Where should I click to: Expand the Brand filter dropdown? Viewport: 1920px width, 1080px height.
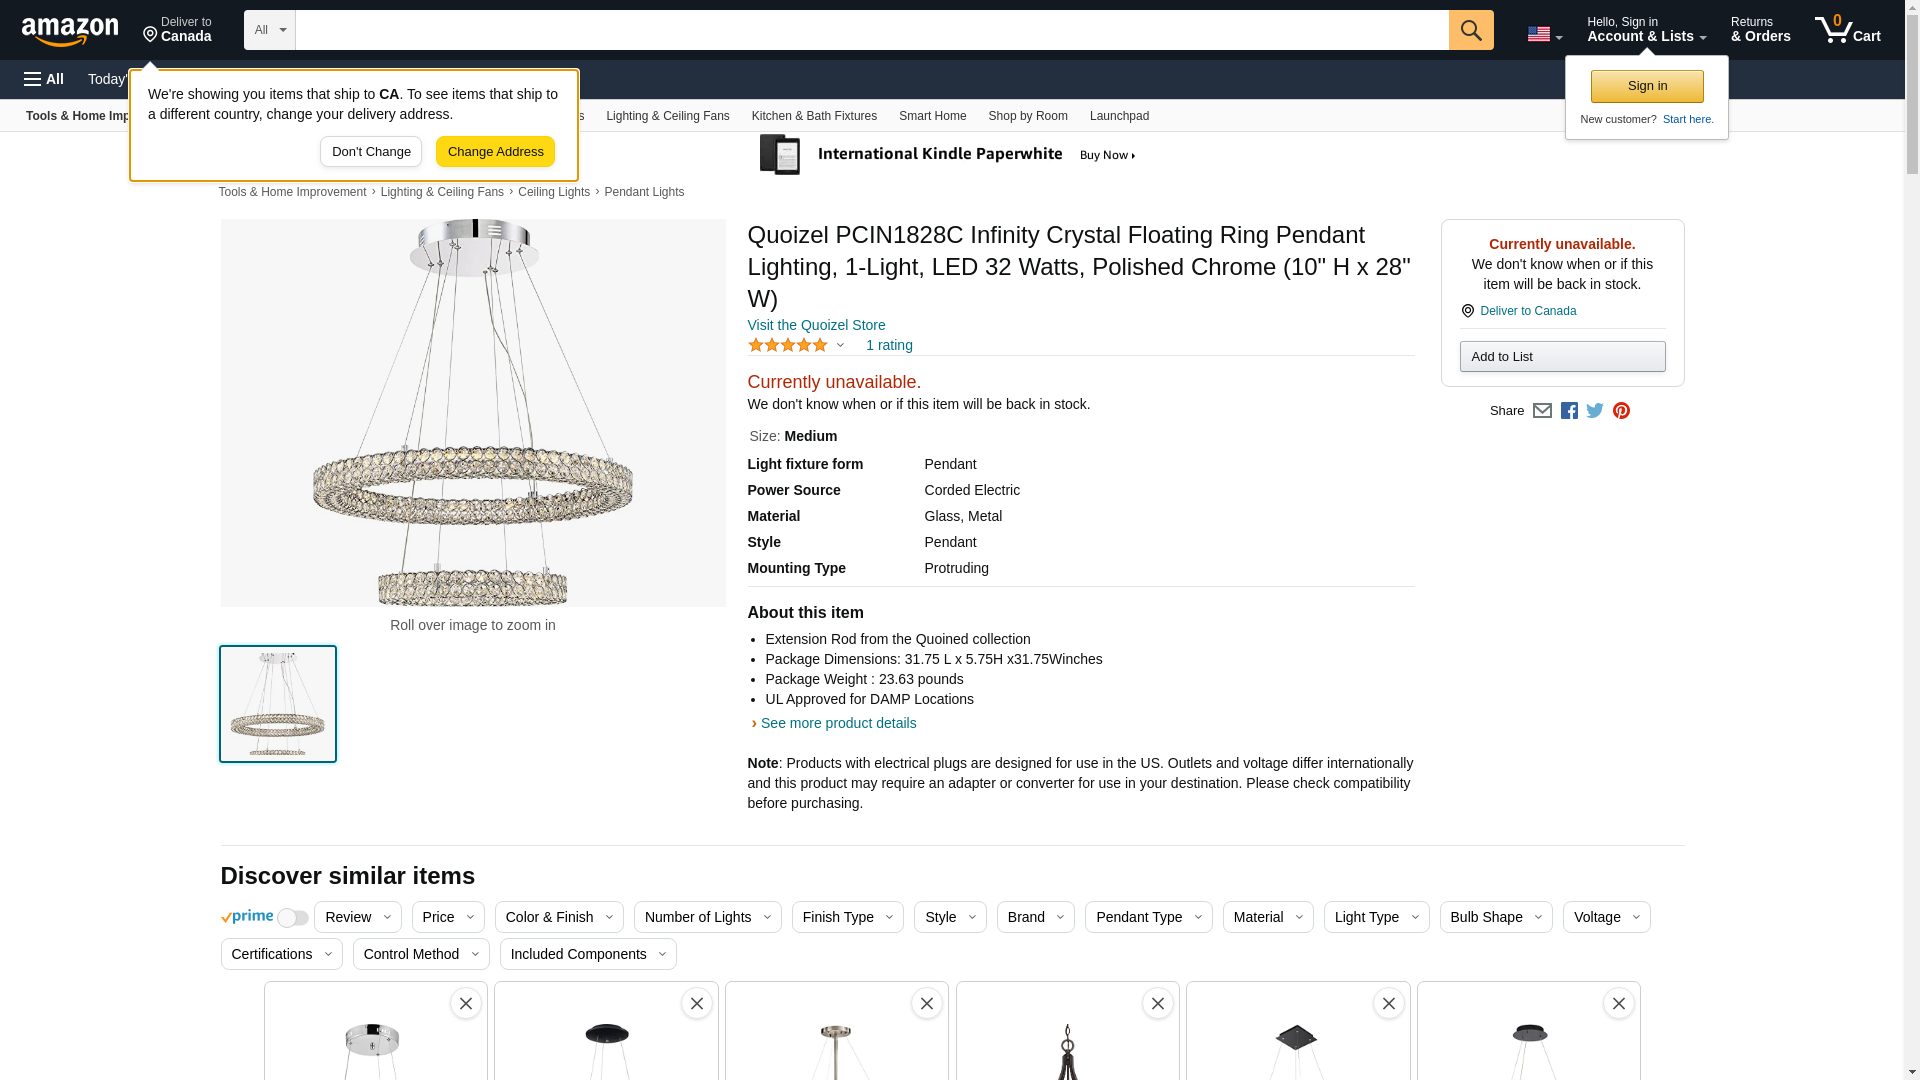click(1035, 917)
